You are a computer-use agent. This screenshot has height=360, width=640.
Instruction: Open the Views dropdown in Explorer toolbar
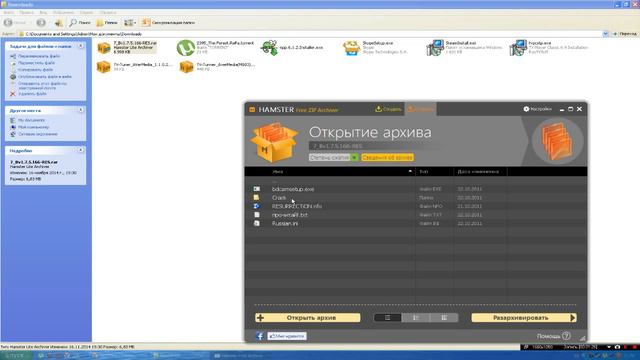(130, 23)
